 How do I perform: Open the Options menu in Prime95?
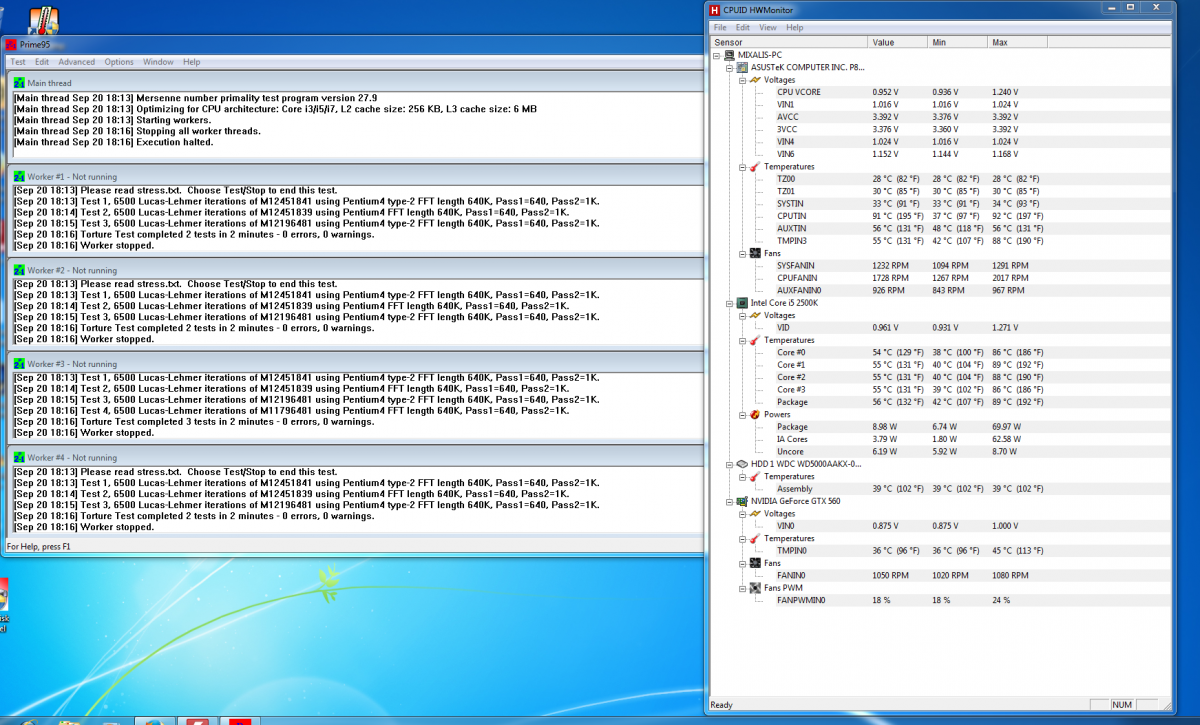tap(119, 62)
